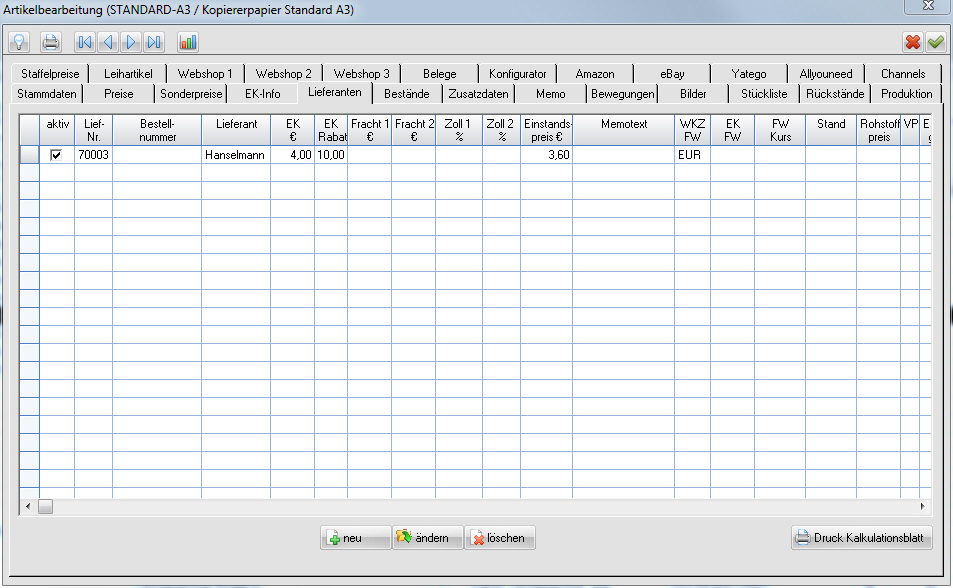The height and width of the screenshot is (588, 953).
Task: Click the WKZ FW column header
Action: tap(692, 130)
